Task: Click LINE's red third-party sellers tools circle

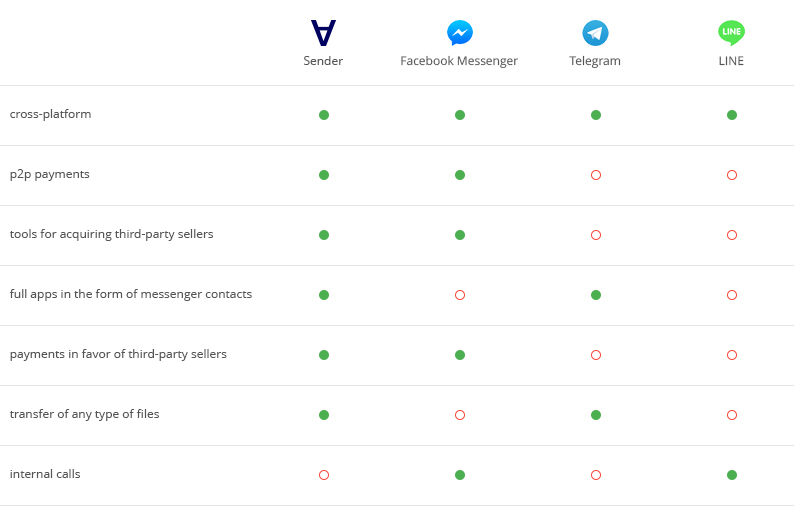Action: pos(732,235)
